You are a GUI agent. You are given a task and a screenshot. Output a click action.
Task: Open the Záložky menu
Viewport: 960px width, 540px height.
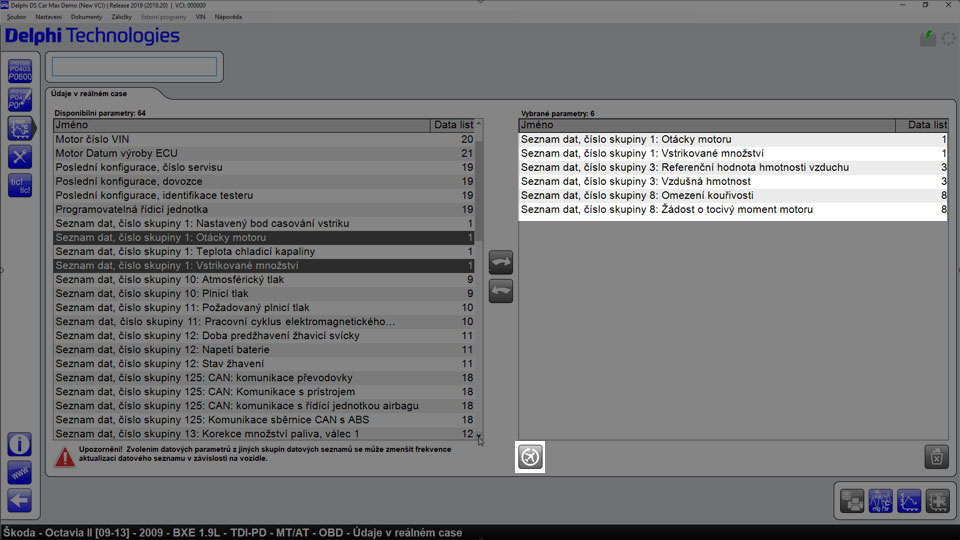tap(121, 17)
